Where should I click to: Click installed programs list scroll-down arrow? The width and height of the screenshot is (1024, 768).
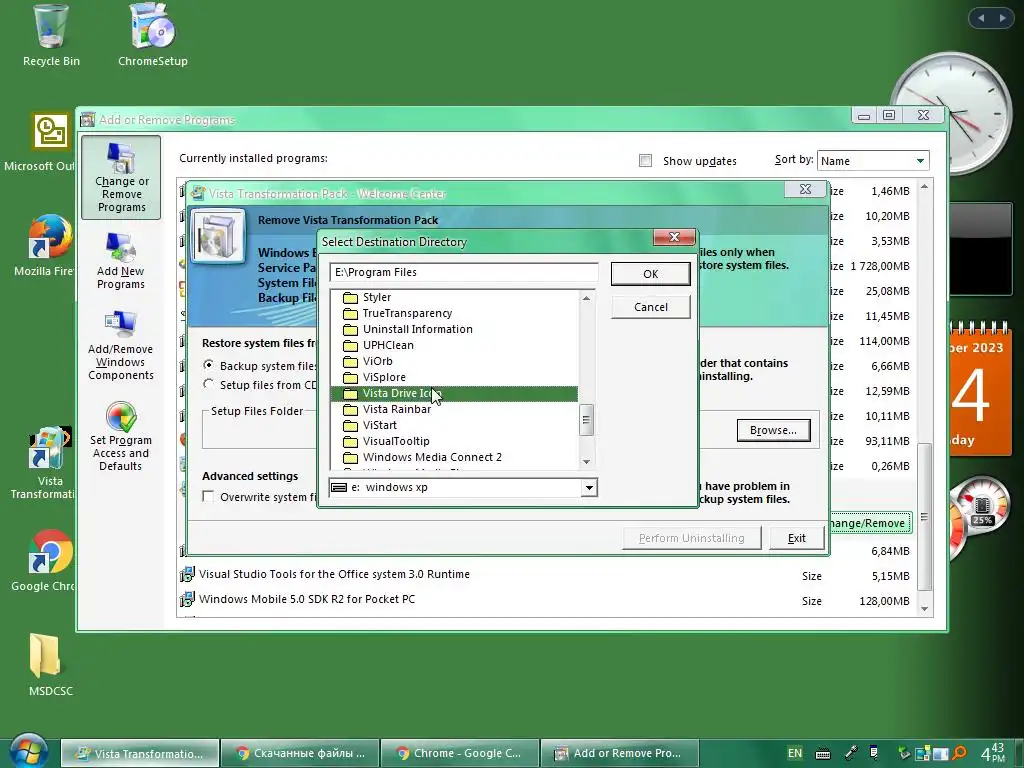point(924,609)
